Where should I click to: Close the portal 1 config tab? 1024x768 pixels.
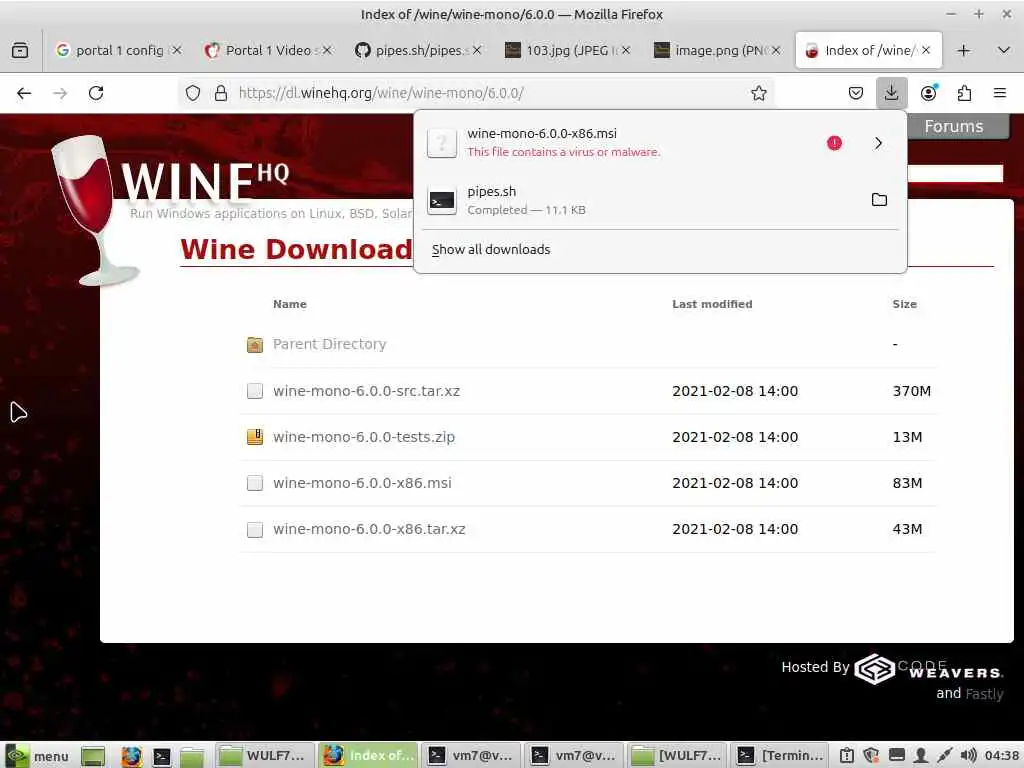(177, 50)
